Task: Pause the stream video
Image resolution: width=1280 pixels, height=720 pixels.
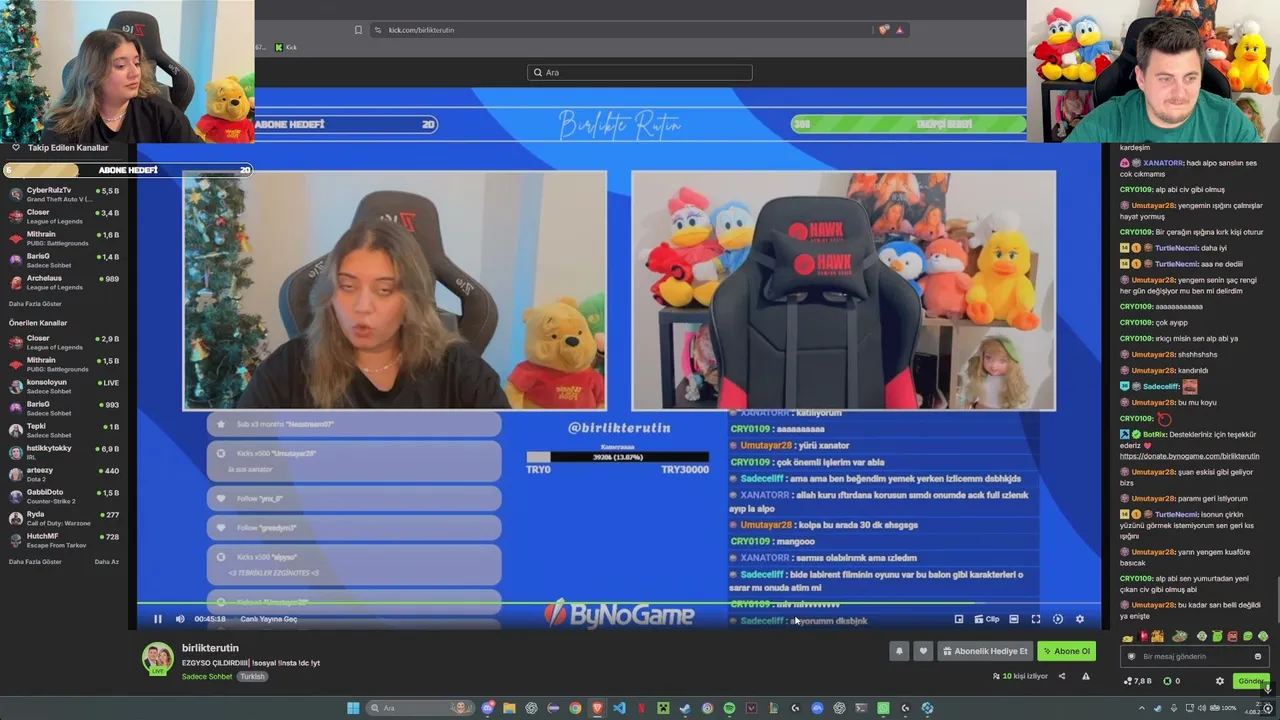Action: 157,619
